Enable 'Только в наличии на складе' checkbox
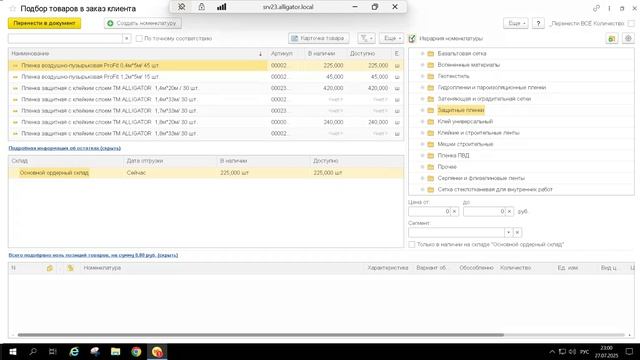The image size is (640, 360). coord(412,244)
